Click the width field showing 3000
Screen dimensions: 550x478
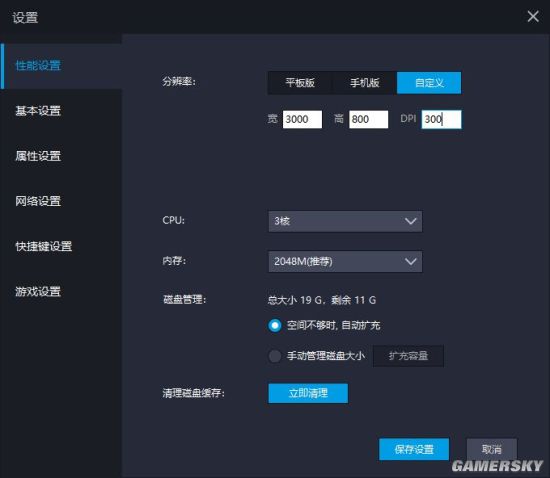(x=302, y=119)
